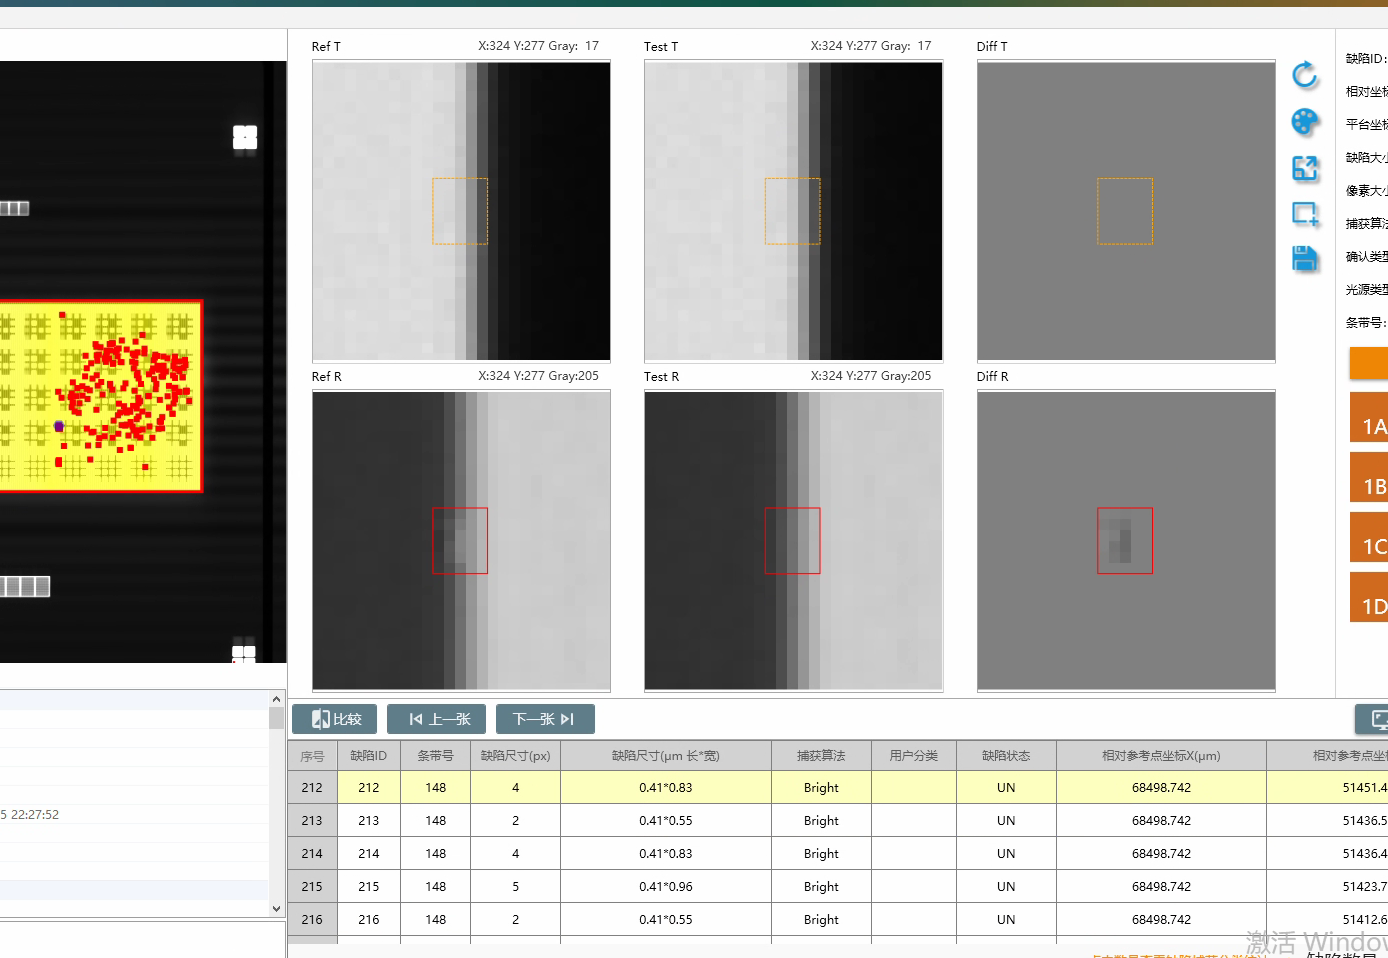
Task: Select the add region rectangle icon
Action: tap(1304, 214)
